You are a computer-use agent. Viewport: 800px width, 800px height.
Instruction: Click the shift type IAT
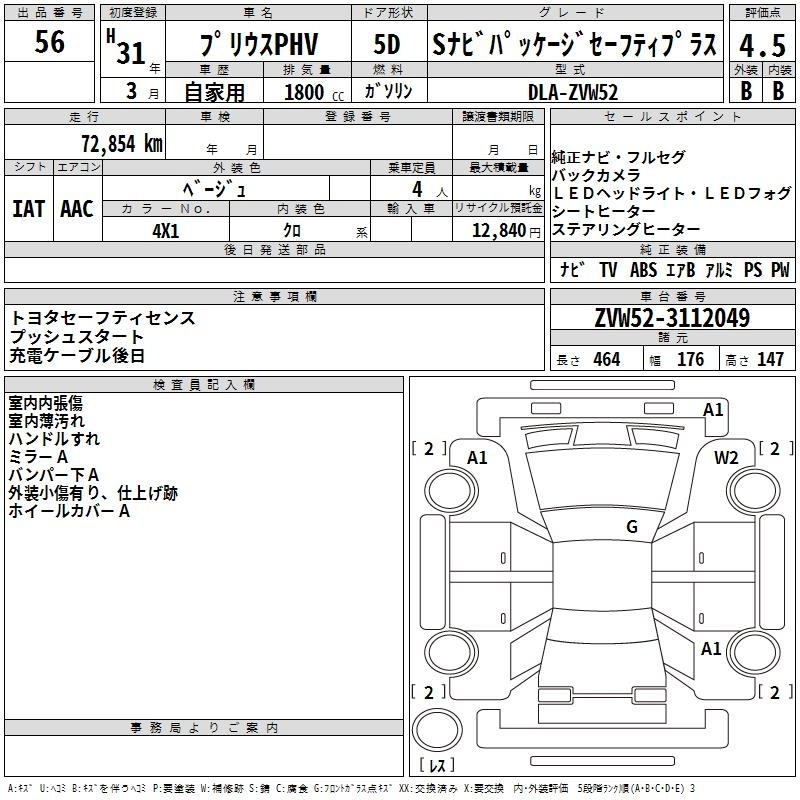pos(29,209)
